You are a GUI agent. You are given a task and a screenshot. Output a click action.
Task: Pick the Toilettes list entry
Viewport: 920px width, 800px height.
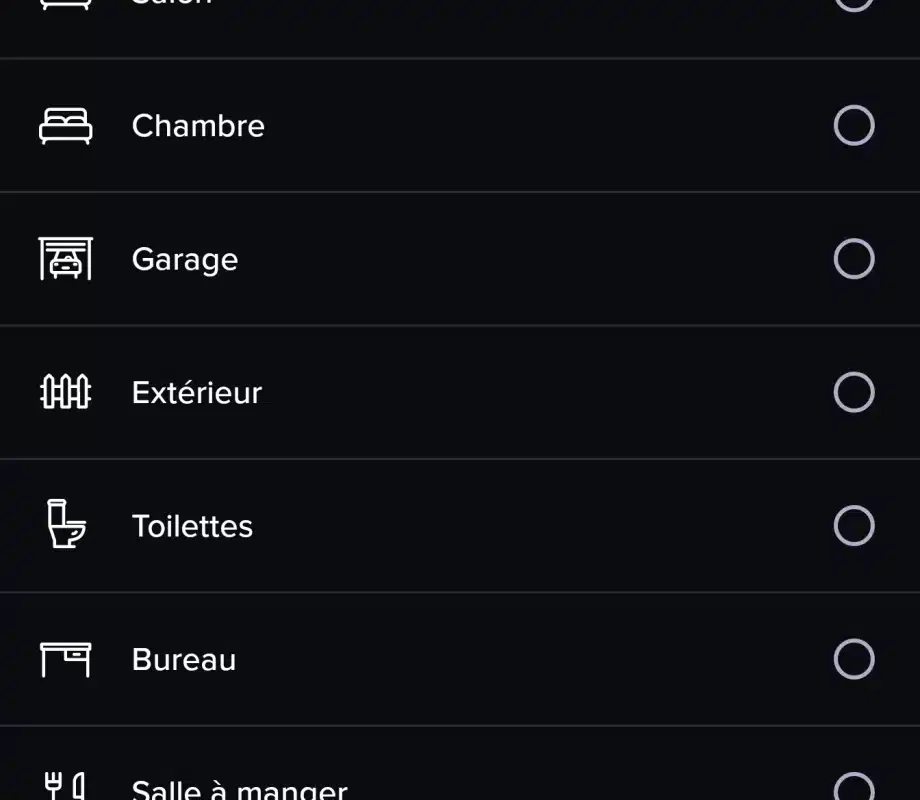460,525
